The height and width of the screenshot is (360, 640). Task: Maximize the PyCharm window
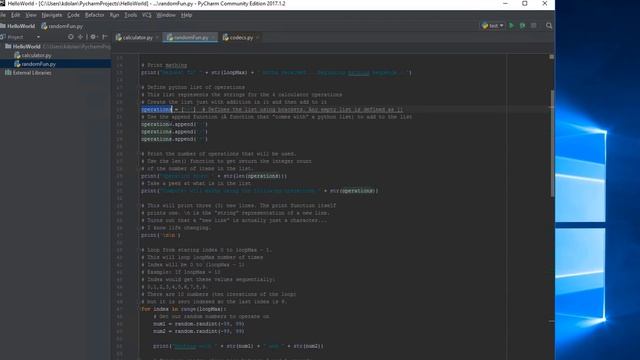point(525,4)
